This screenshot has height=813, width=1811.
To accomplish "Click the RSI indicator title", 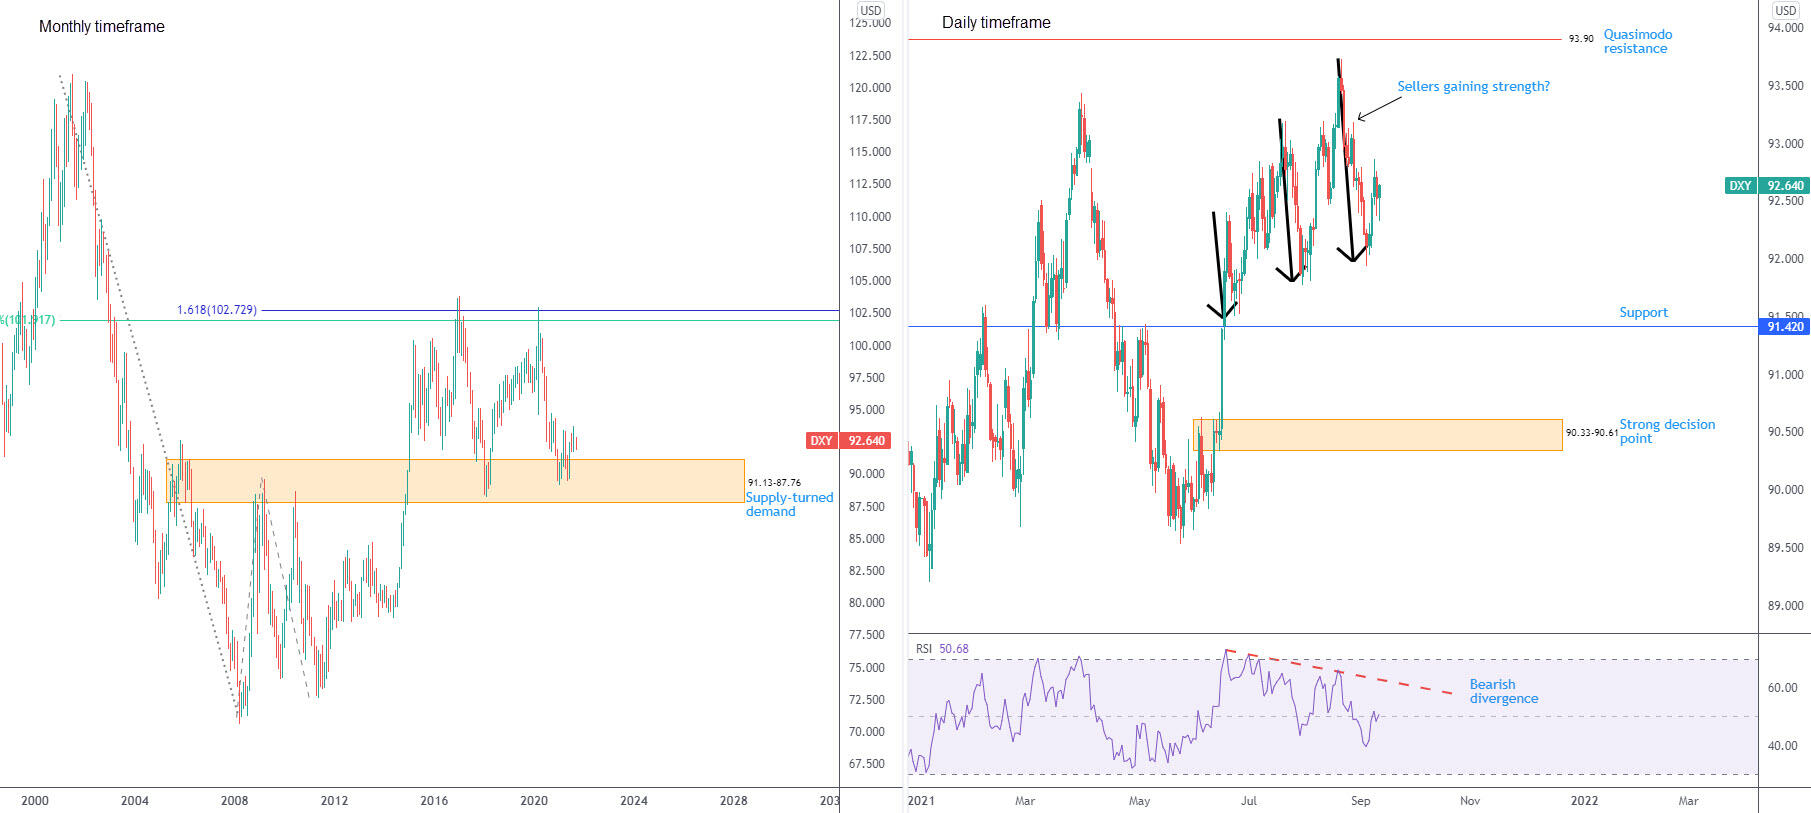I will click(x=923, y=649).
